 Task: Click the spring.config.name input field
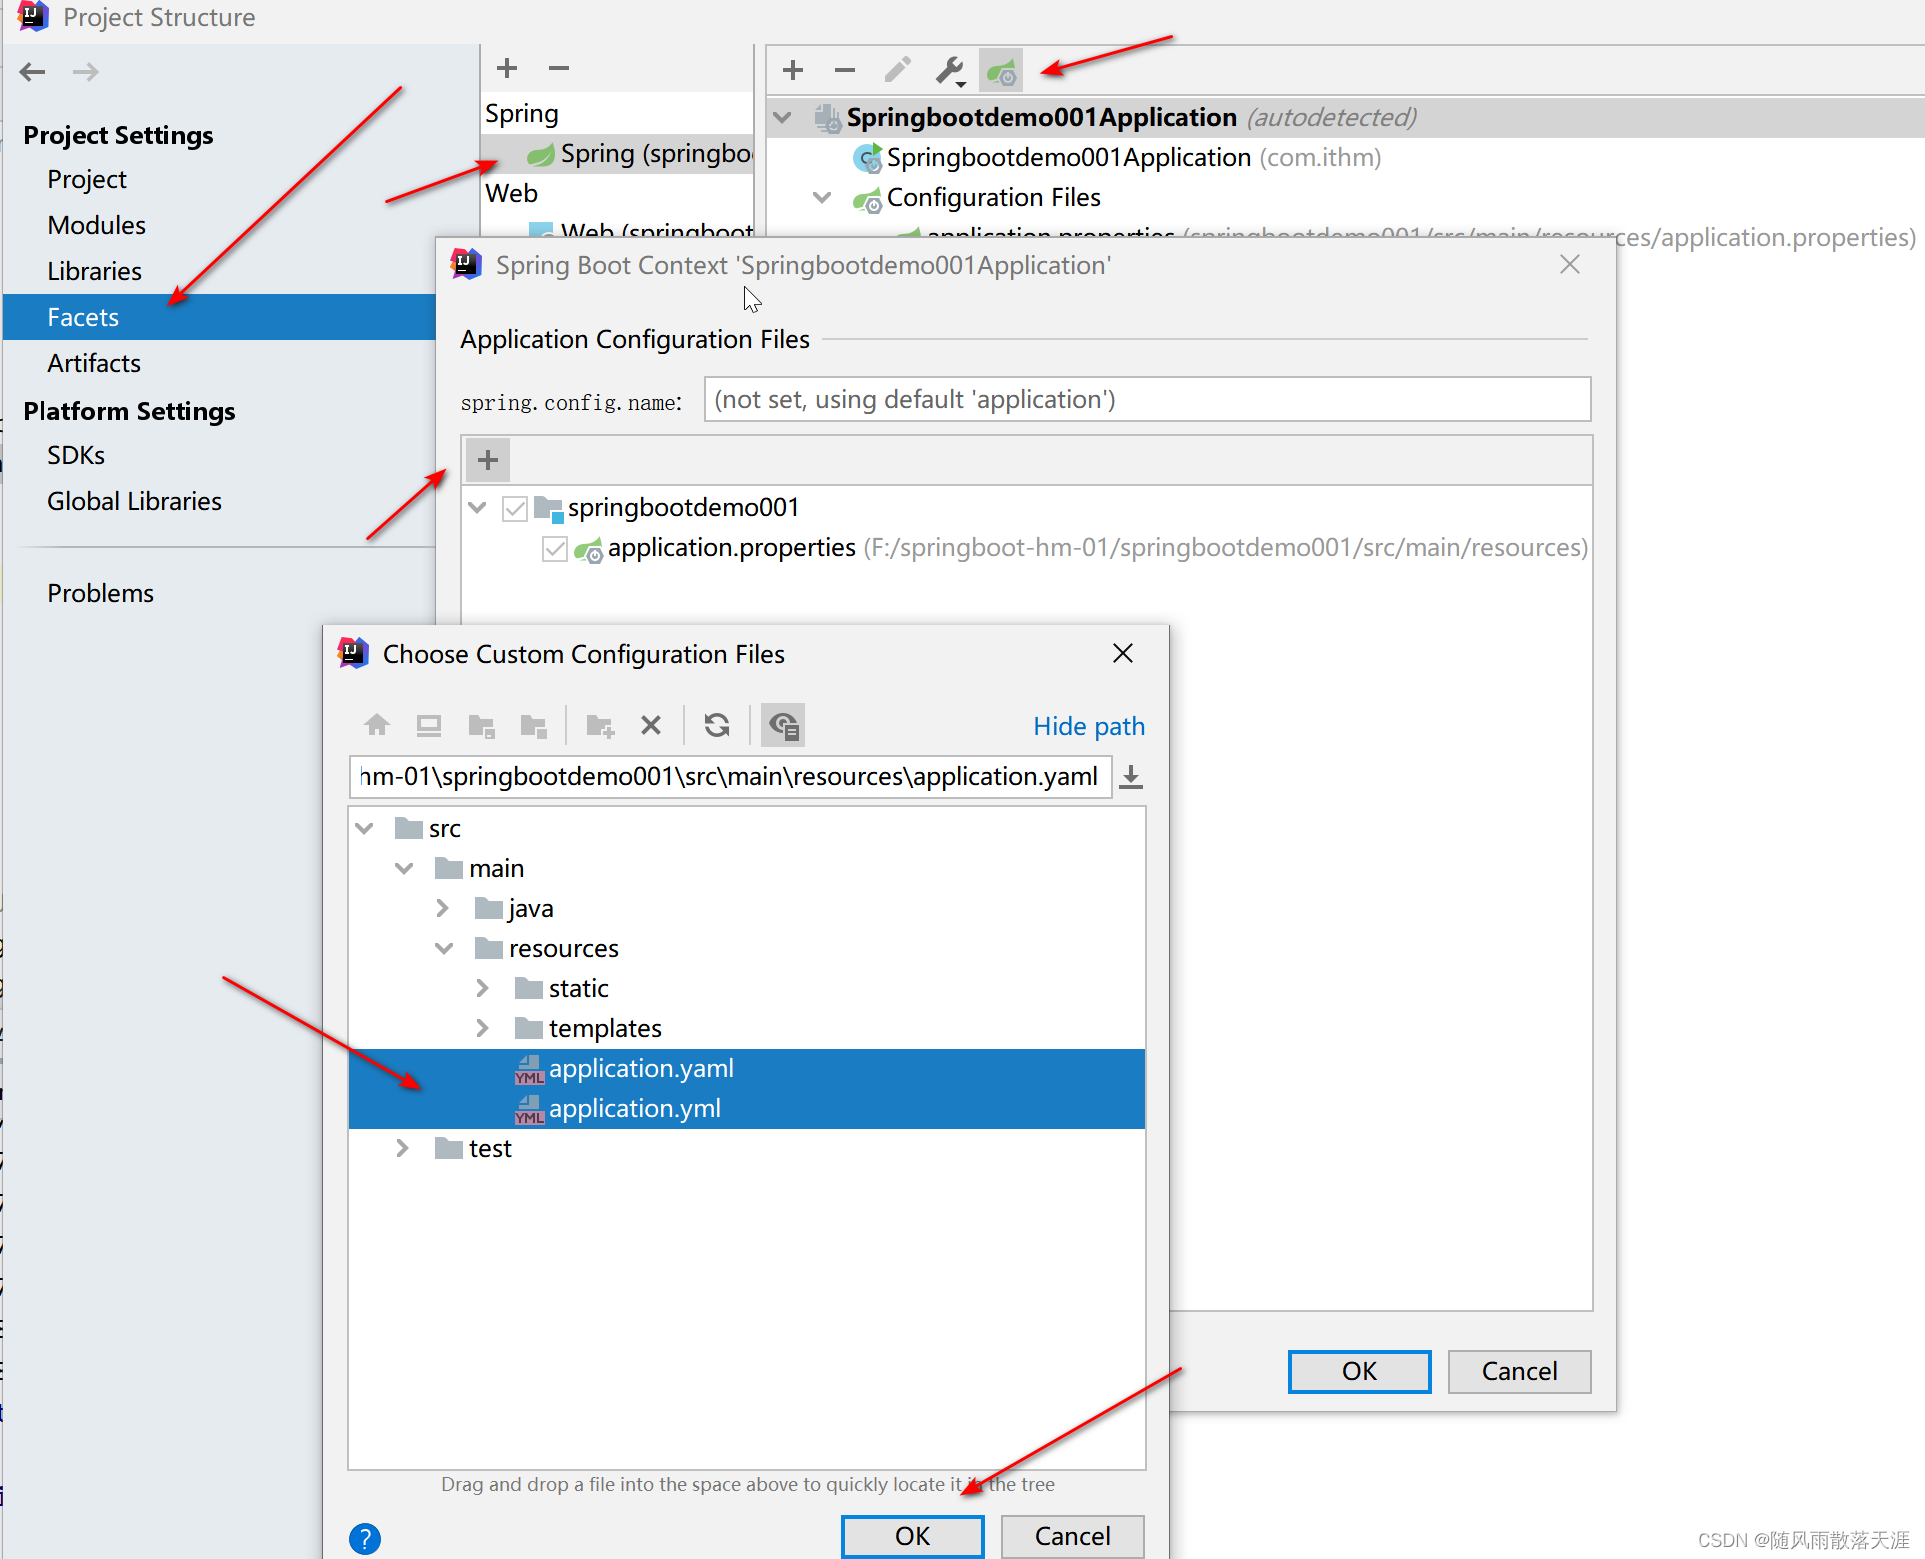(x=1147, y=400)
